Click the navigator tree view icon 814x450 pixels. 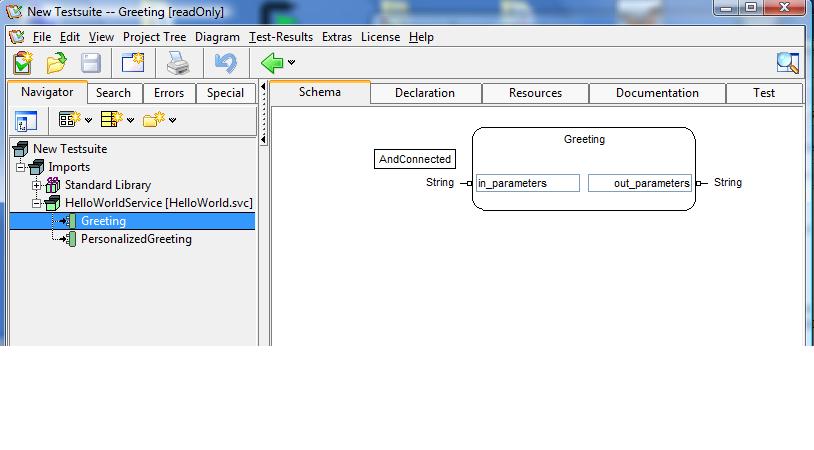click(x=25, y=121)
